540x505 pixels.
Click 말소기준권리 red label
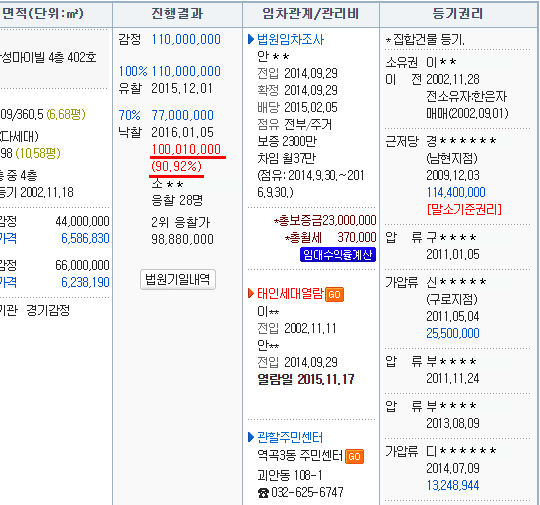coord(464,209)
